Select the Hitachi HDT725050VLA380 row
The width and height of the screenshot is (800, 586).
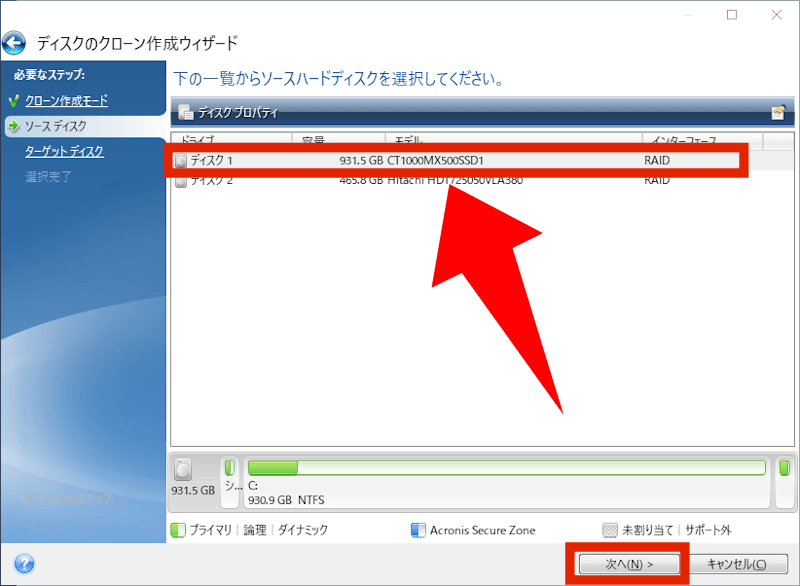[x=482, y=181]
